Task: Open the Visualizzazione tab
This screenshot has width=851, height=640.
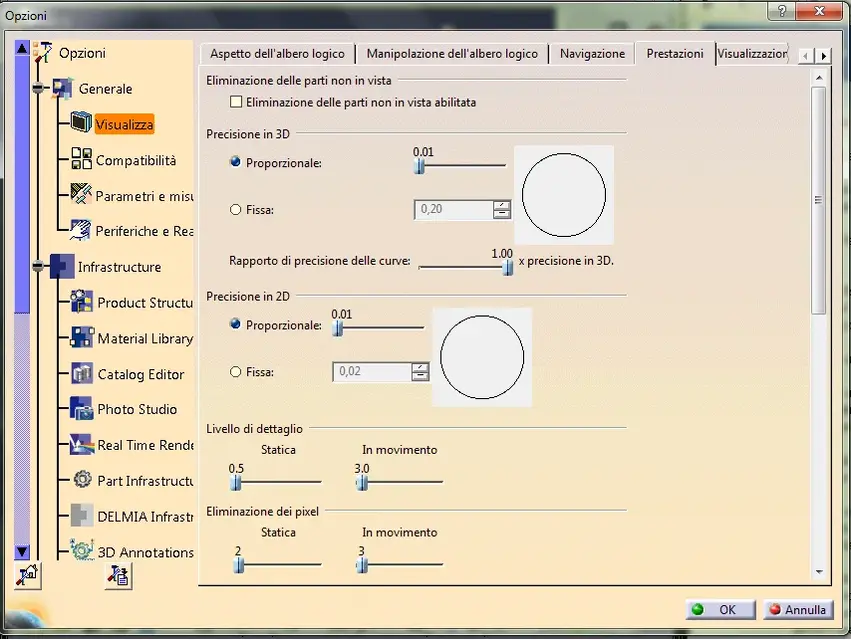Action: (752, 54)
